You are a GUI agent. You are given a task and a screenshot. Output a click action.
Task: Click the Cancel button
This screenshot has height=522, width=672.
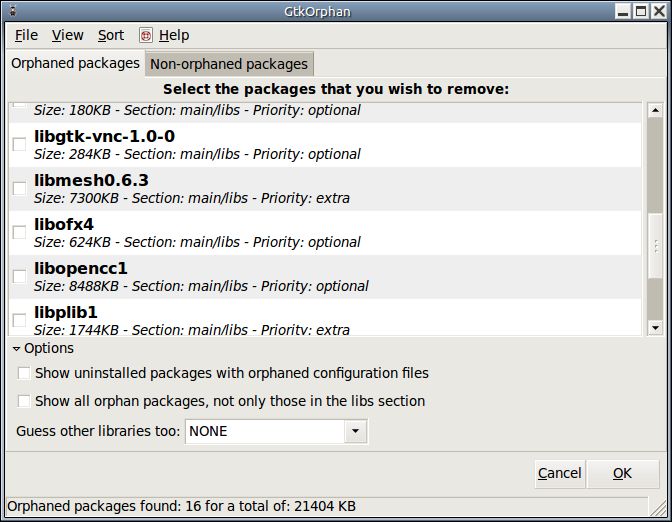click(x=559, y=474)
